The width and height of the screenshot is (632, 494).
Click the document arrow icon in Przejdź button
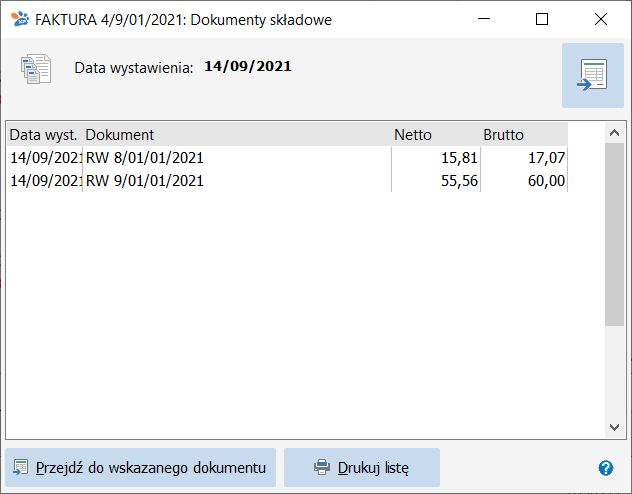coord(21,467)
